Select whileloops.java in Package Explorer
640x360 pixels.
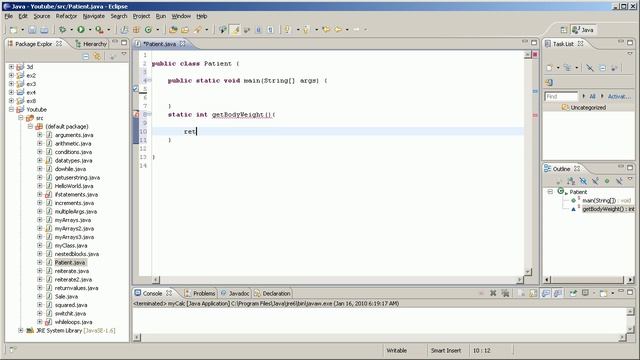(73, 322)
